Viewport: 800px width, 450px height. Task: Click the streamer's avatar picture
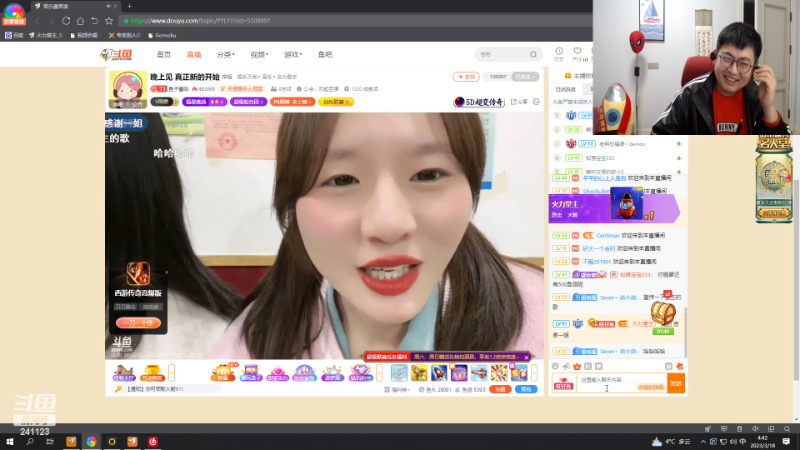128,90
